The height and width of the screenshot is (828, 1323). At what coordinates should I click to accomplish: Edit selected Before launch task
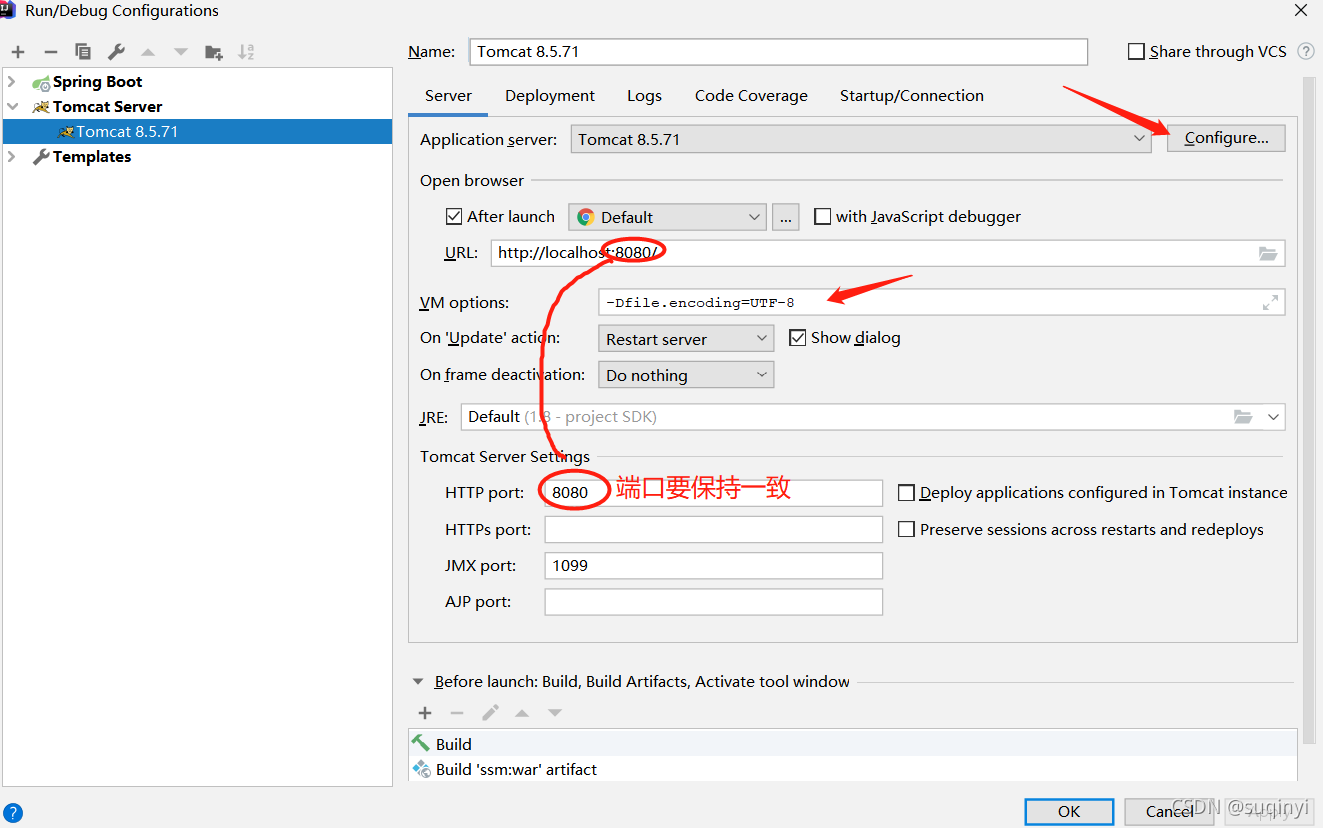pos(490,713)
